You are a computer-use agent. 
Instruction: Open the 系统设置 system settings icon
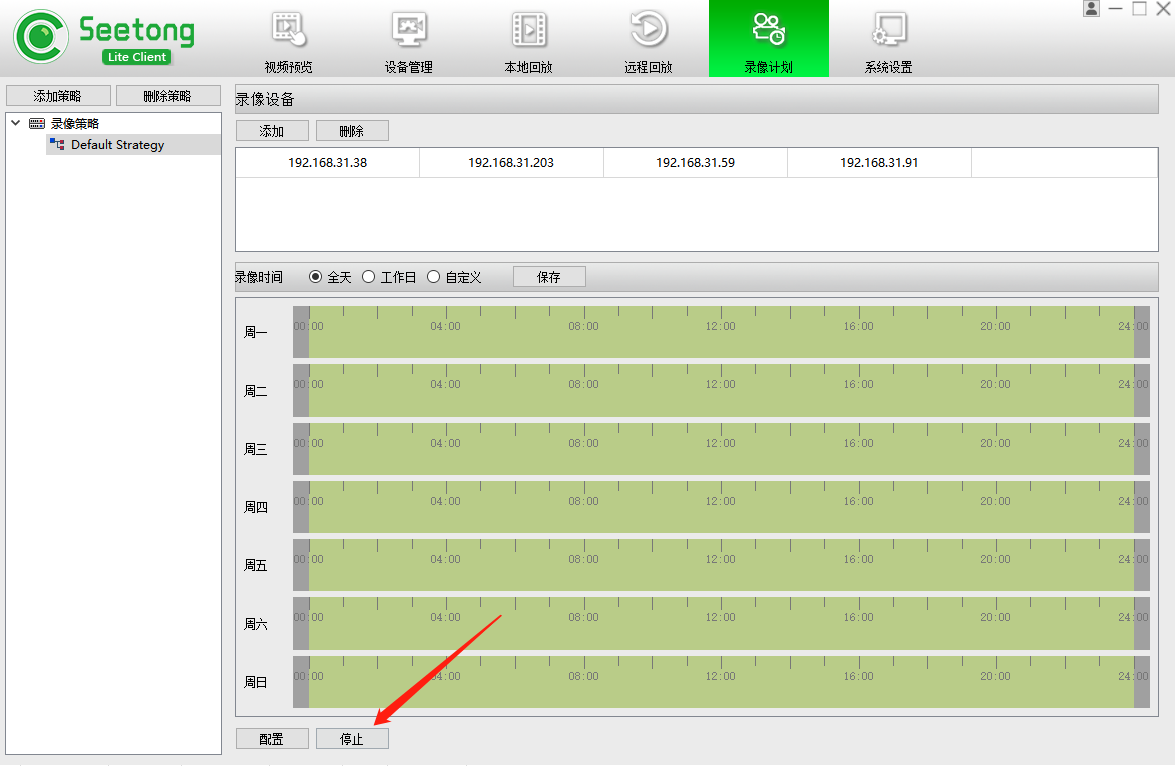pyautogui.click(x=888, y=30)
